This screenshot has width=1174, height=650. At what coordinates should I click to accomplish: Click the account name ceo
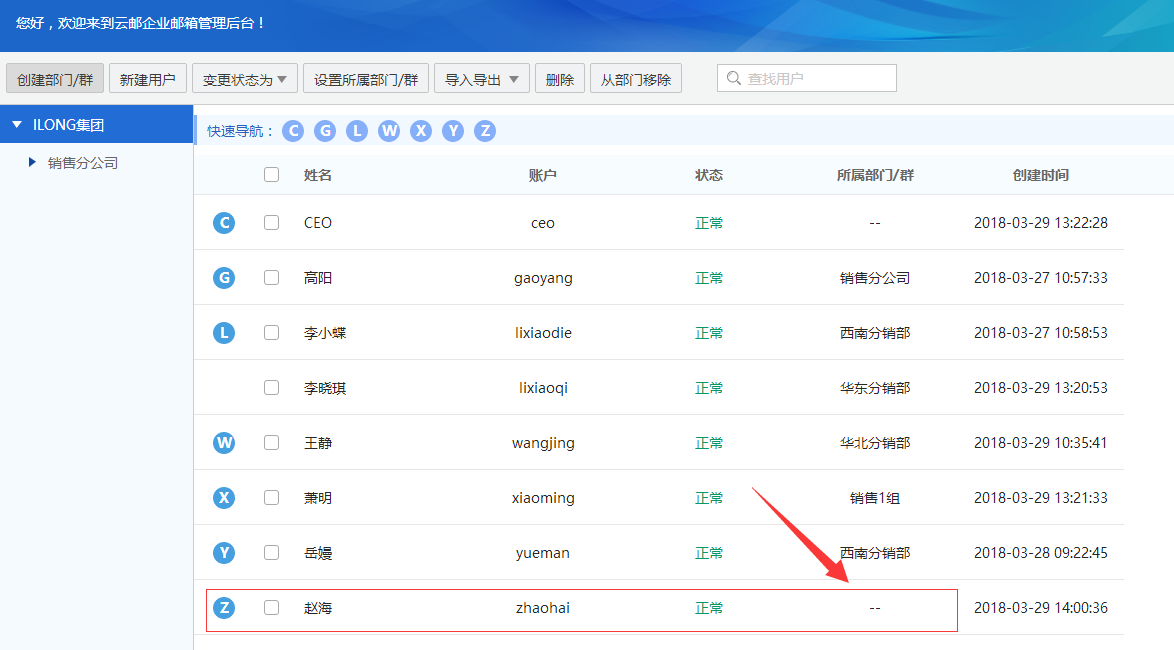[543, 223]
